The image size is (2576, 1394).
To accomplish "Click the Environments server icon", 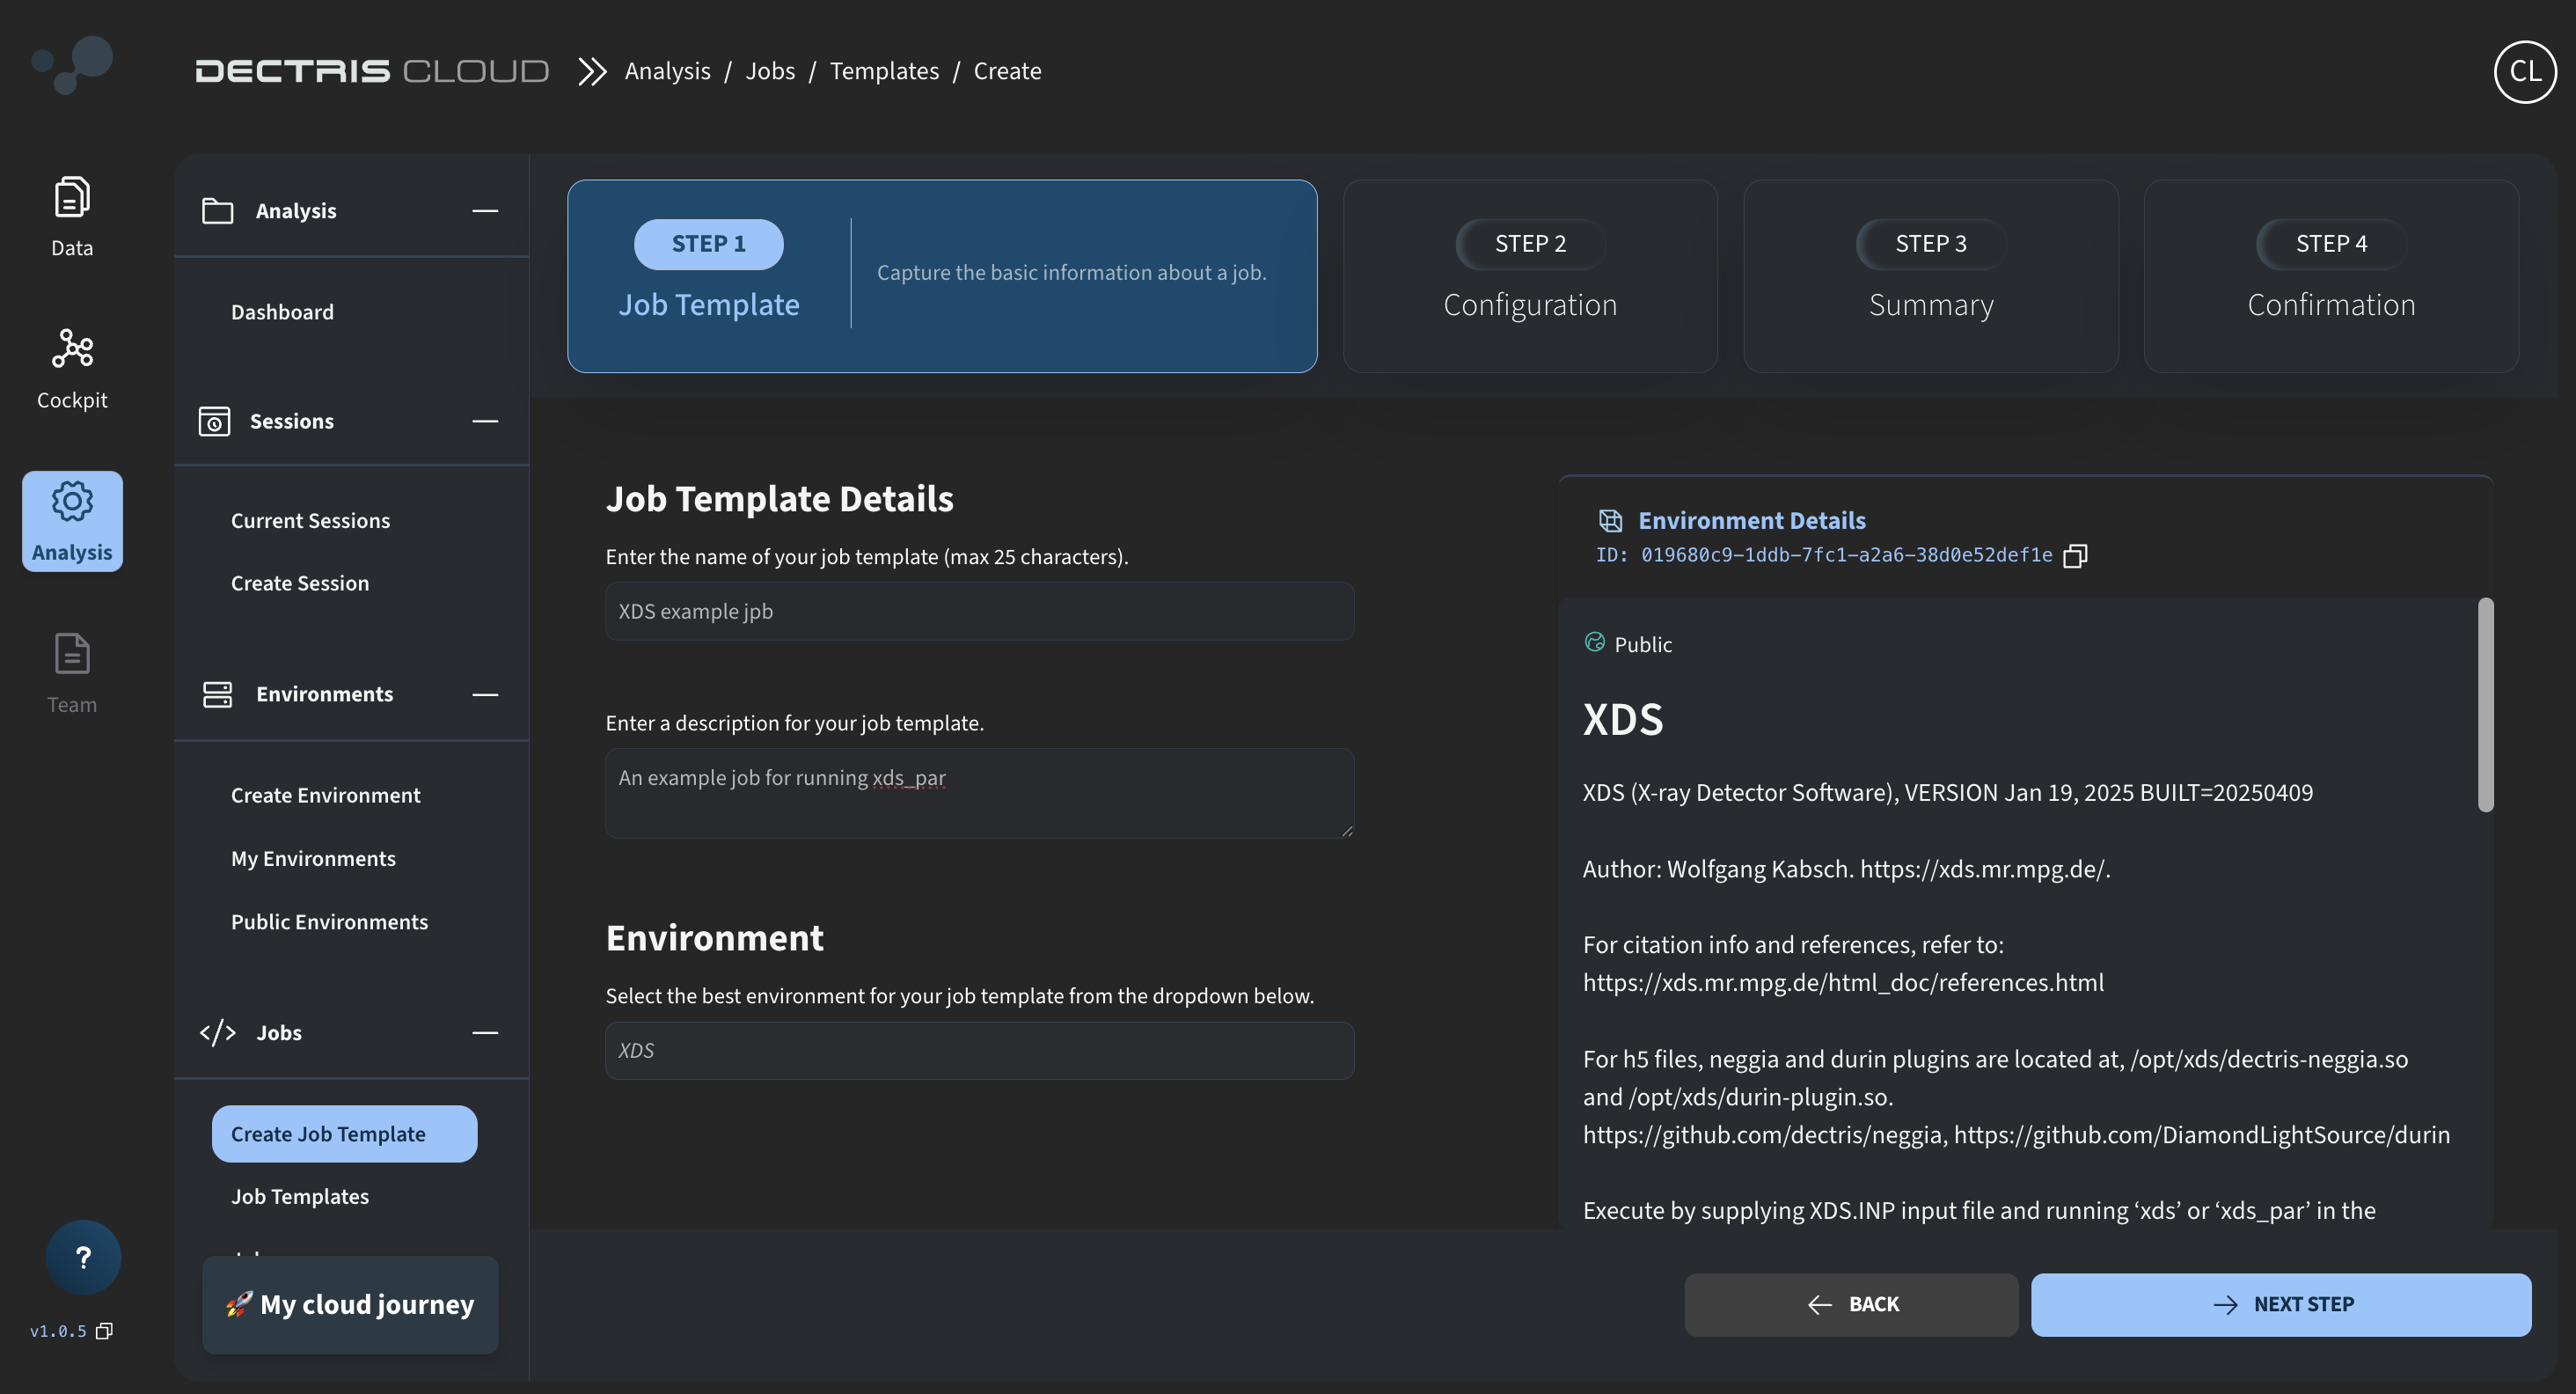I will [x=217, y=694].
